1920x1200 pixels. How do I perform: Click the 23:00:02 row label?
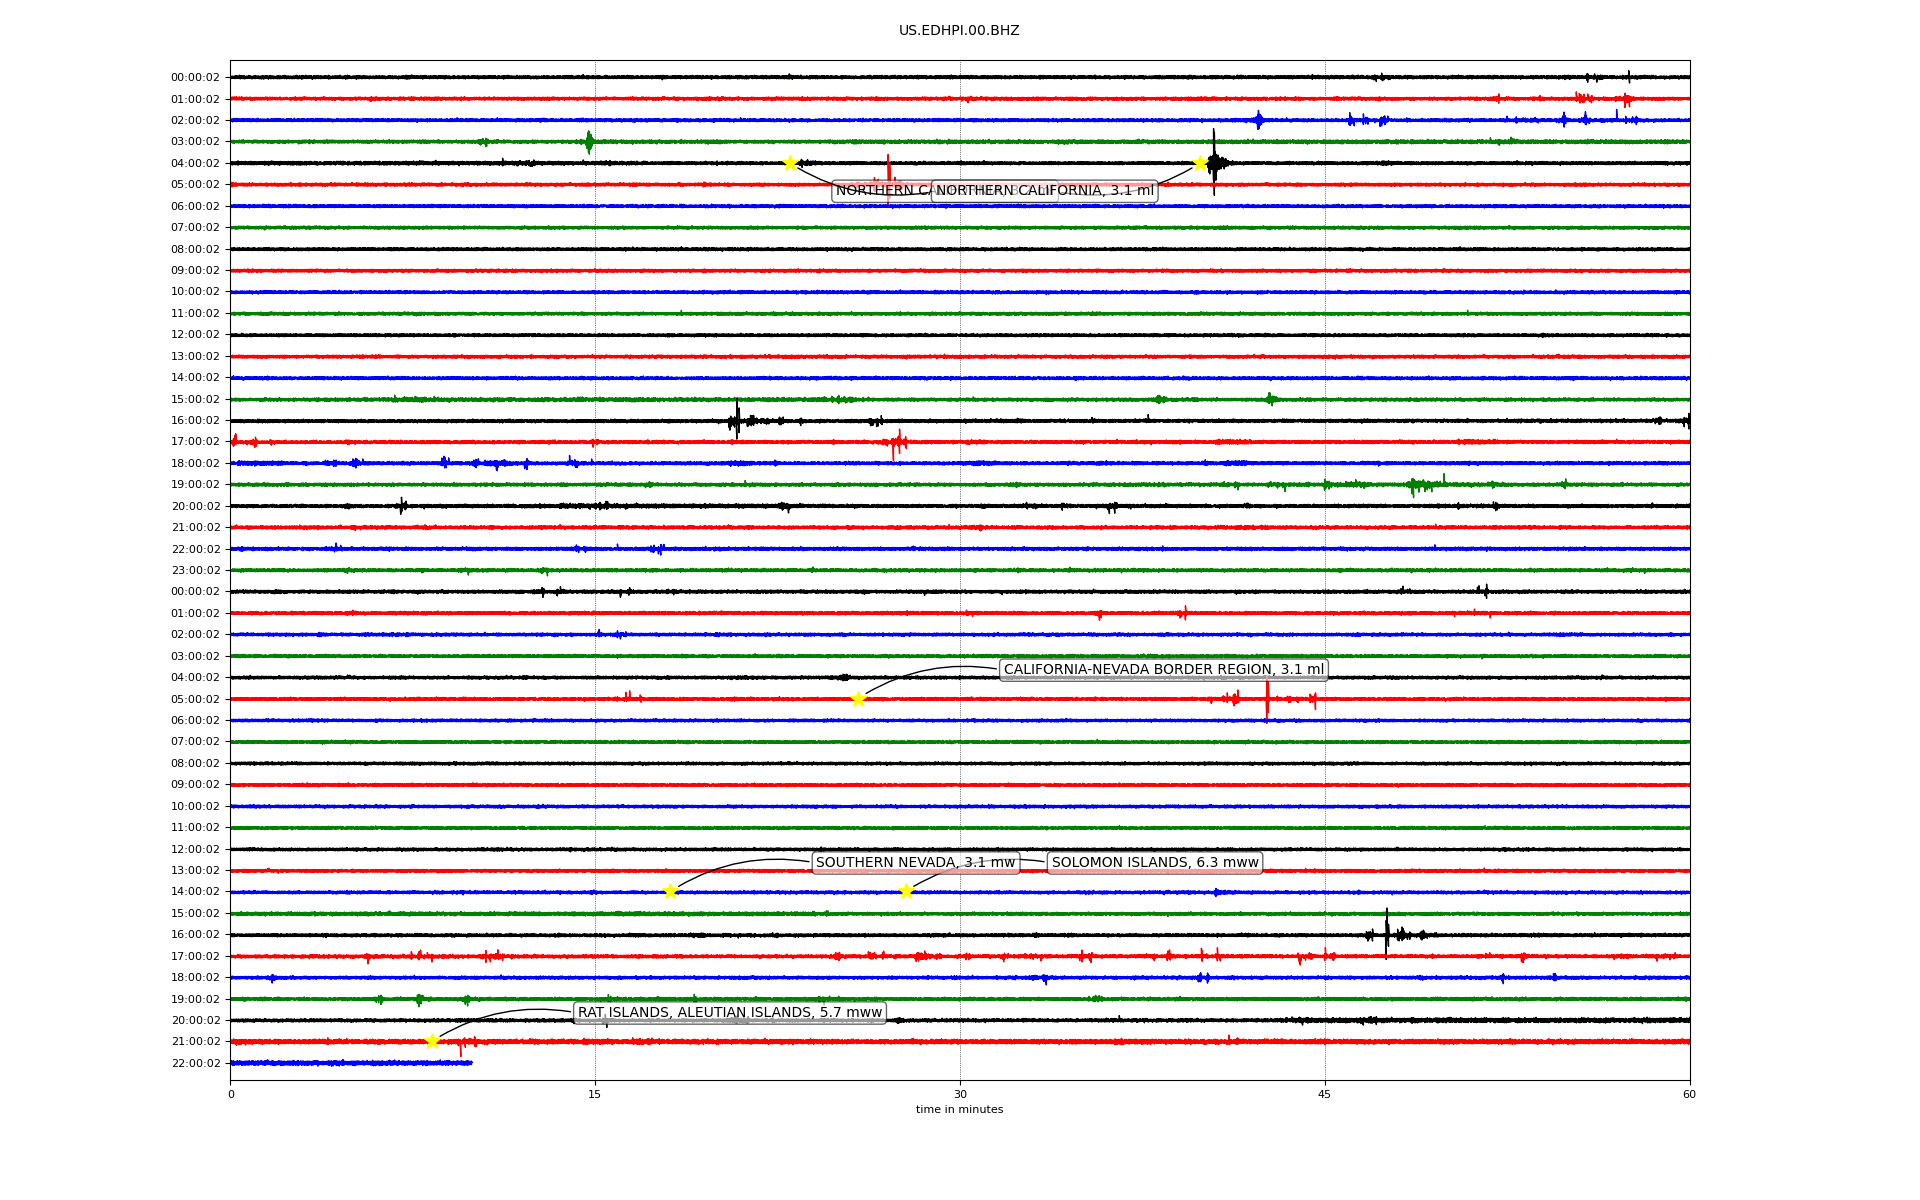[x=196, y=571]
